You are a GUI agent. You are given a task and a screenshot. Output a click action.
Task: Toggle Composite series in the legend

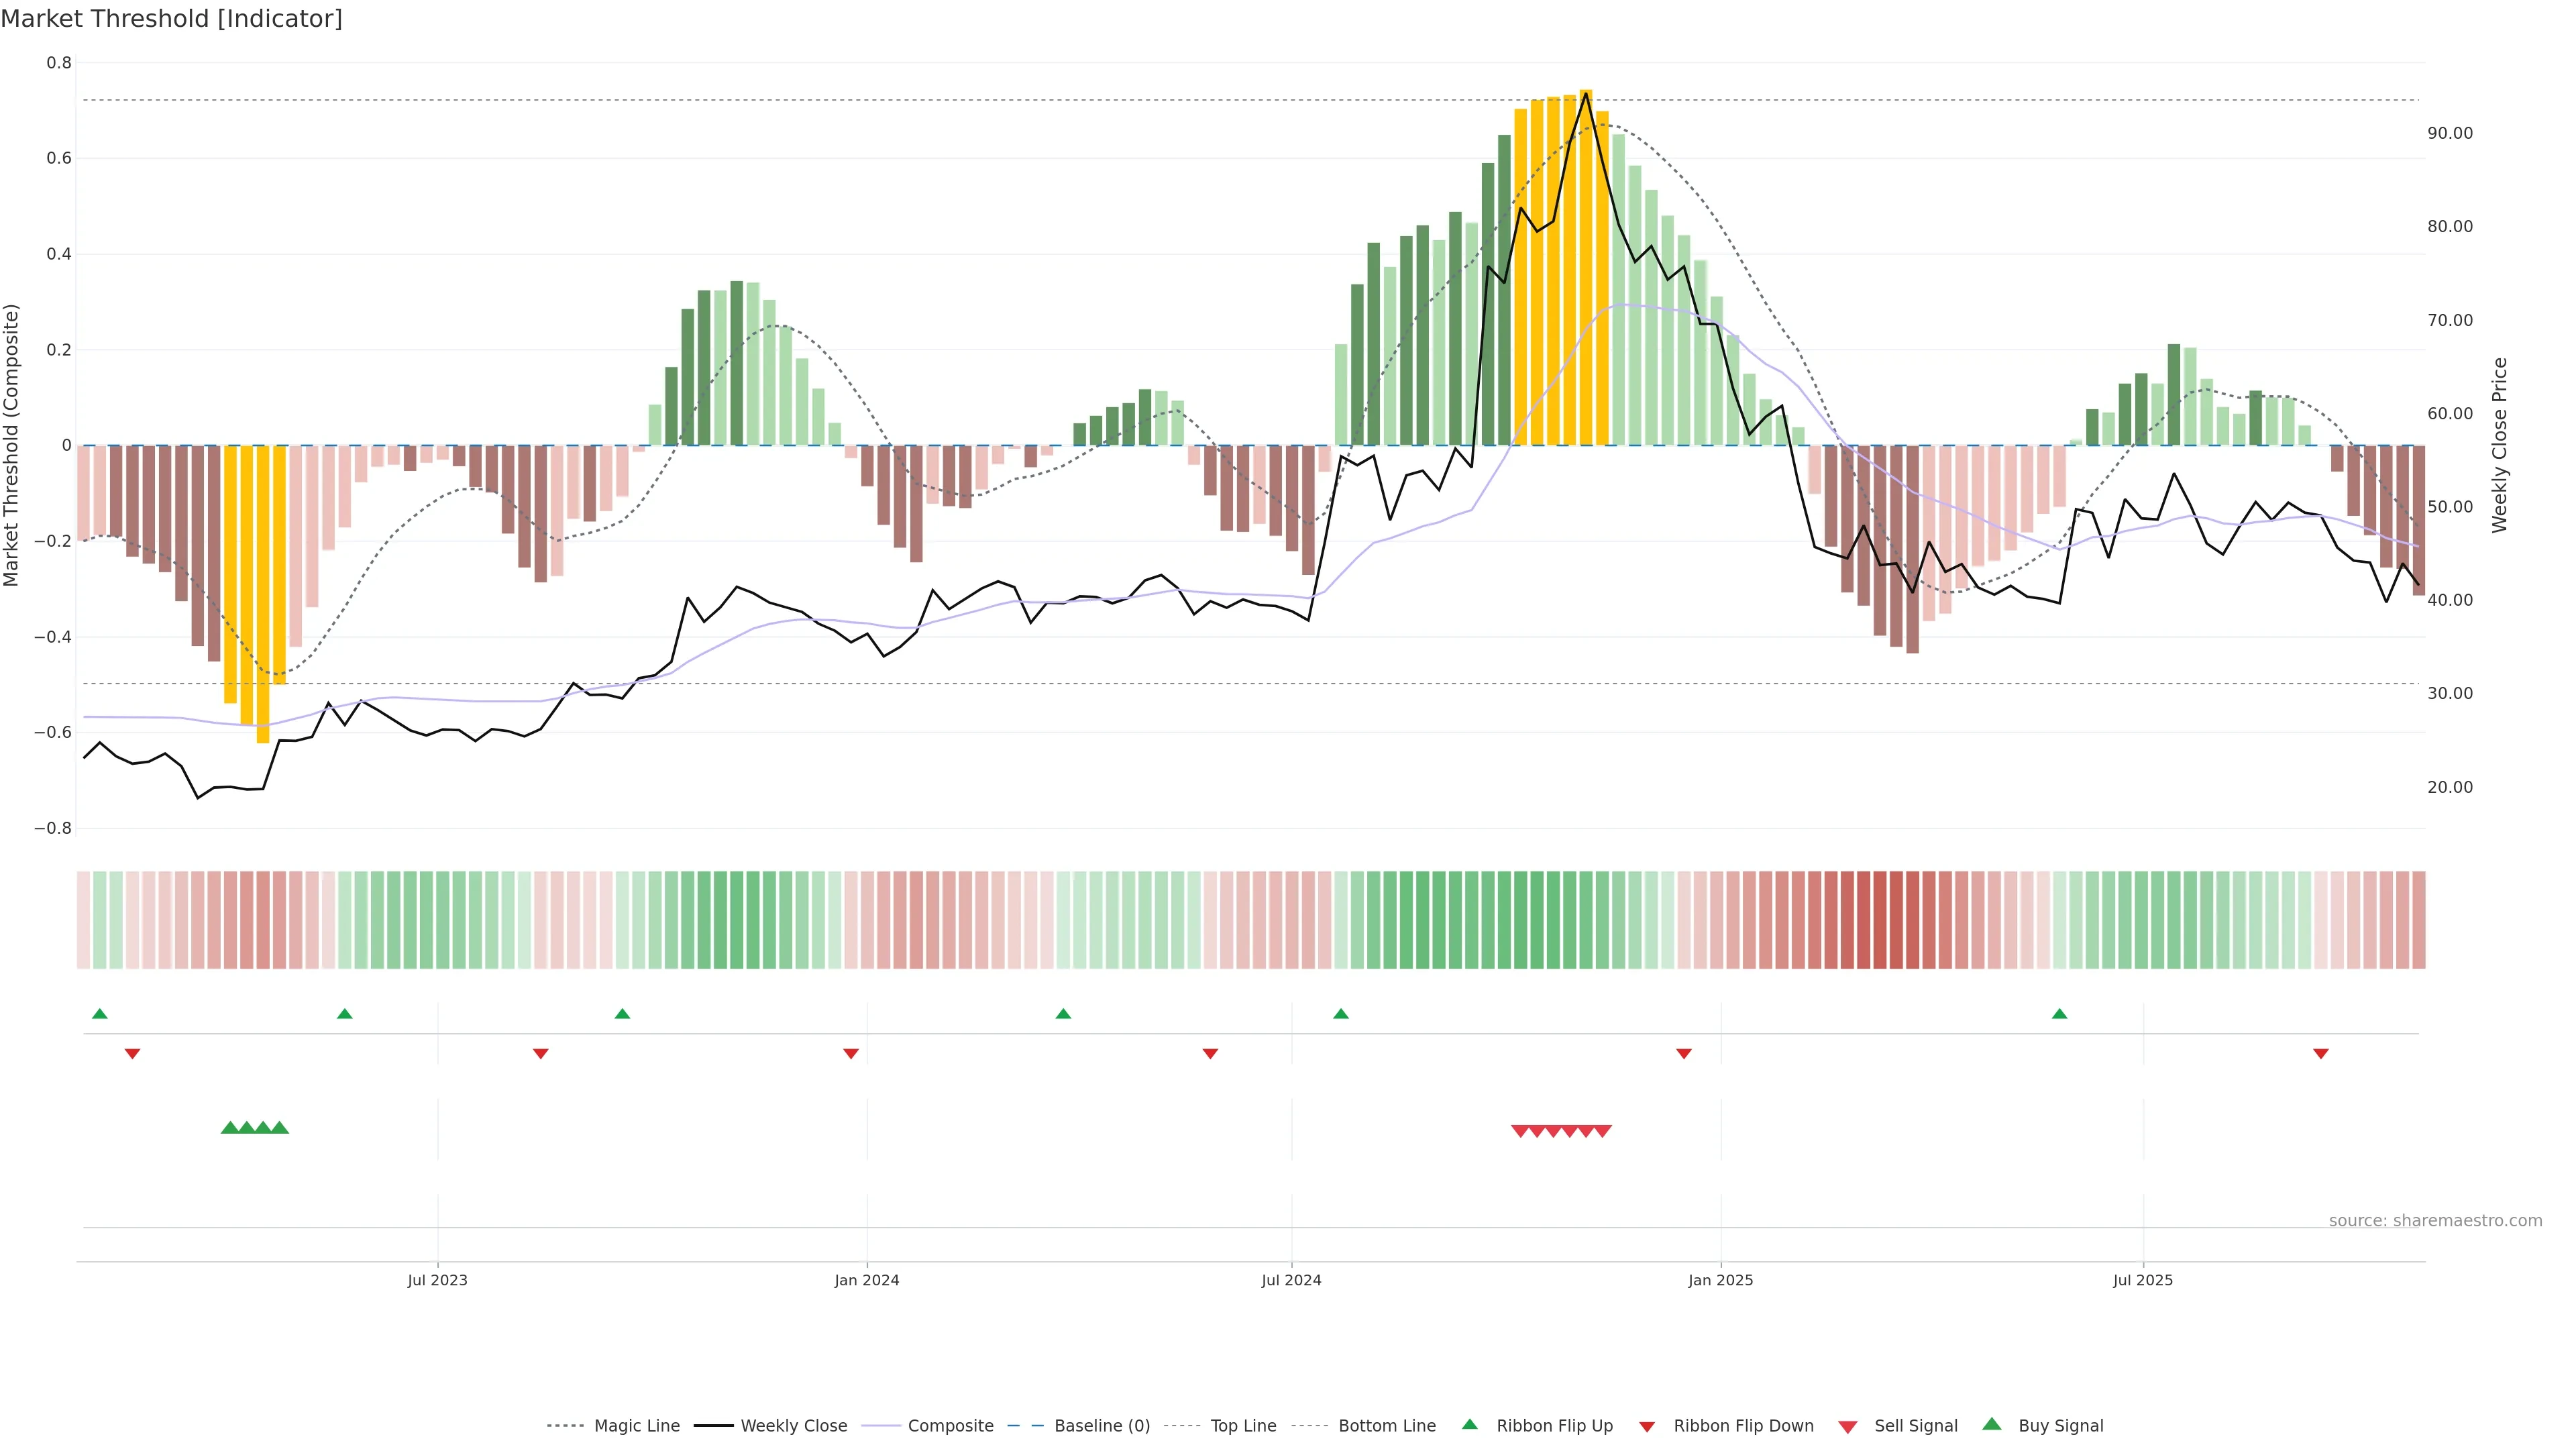pos(950,1426)
